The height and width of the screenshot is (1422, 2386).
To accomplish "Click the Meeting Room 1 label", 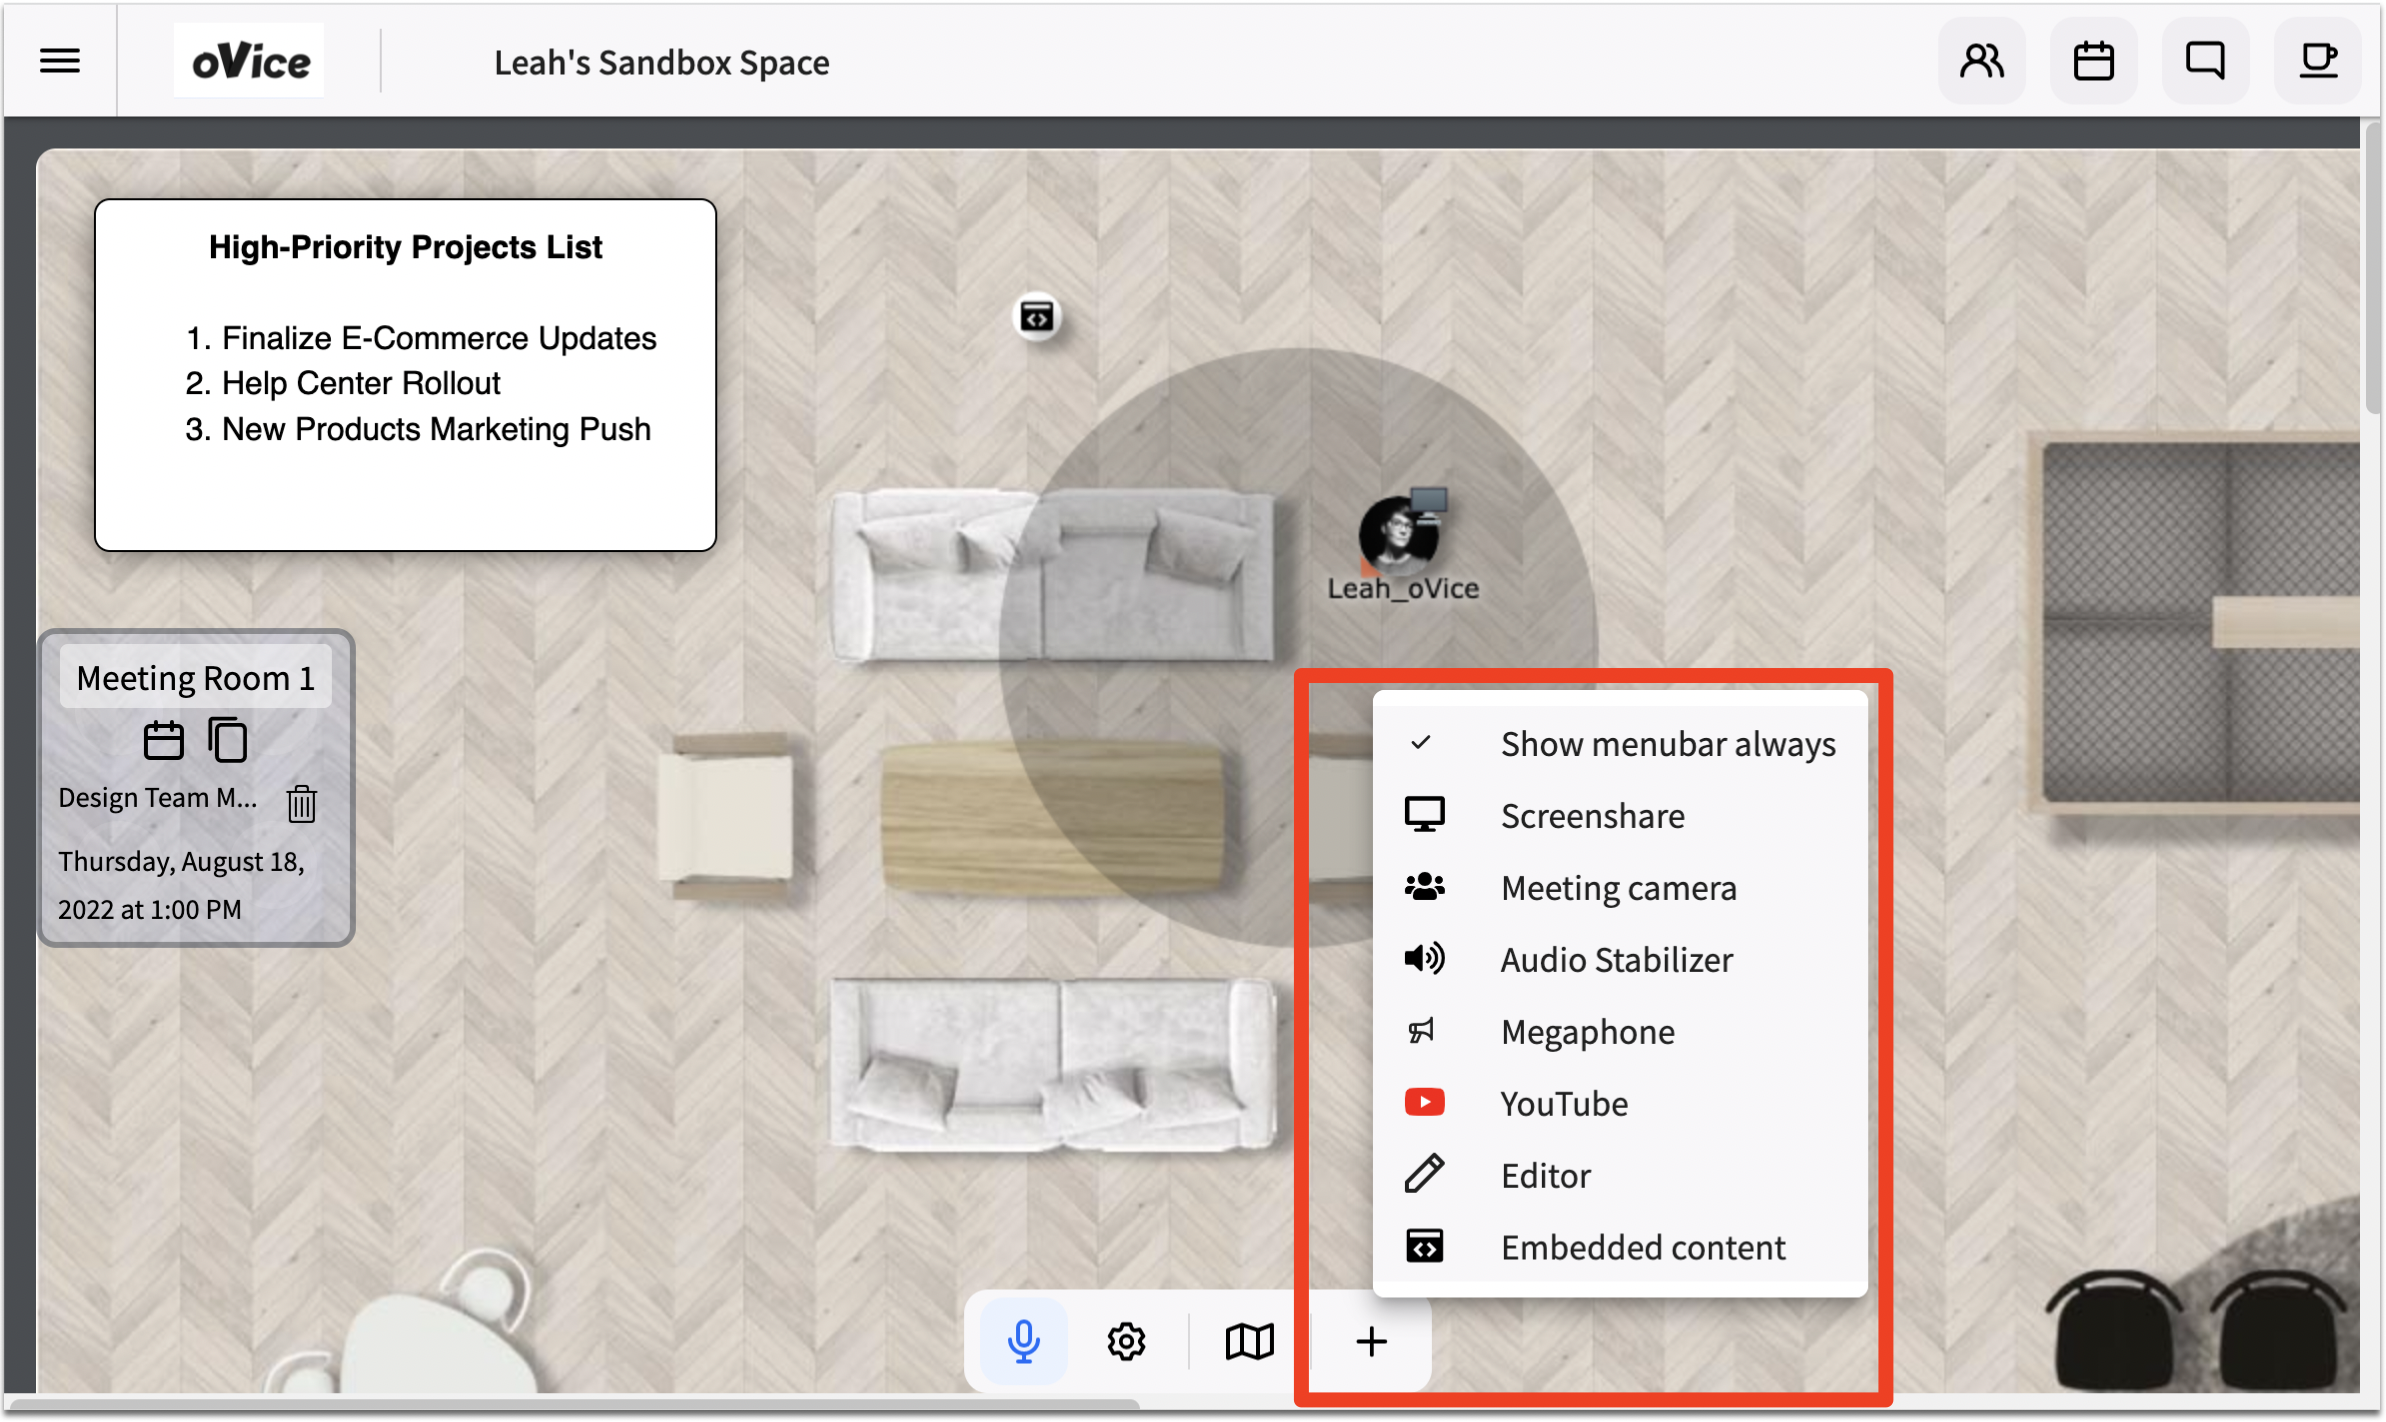I will [x=196, y=678].
